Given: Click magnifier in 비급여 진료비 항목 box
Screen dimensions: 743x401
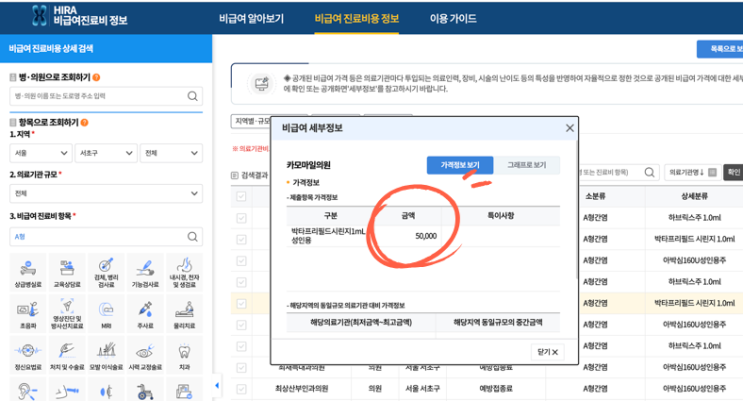Looking at the screenshot, I should 192,237.
